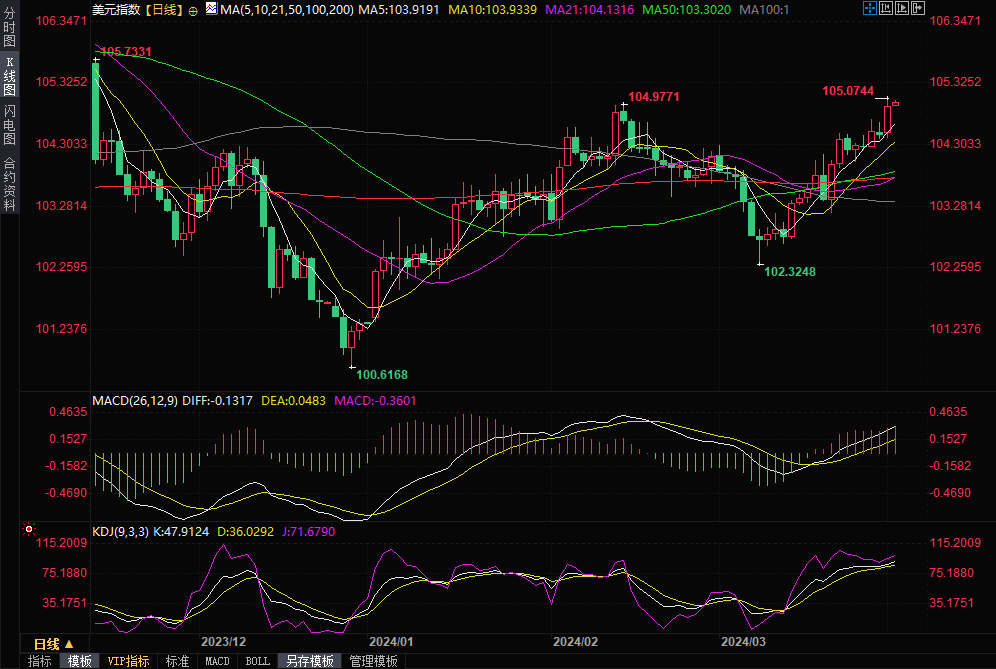Click the 指标 bottom tab

tap(40, 661)
